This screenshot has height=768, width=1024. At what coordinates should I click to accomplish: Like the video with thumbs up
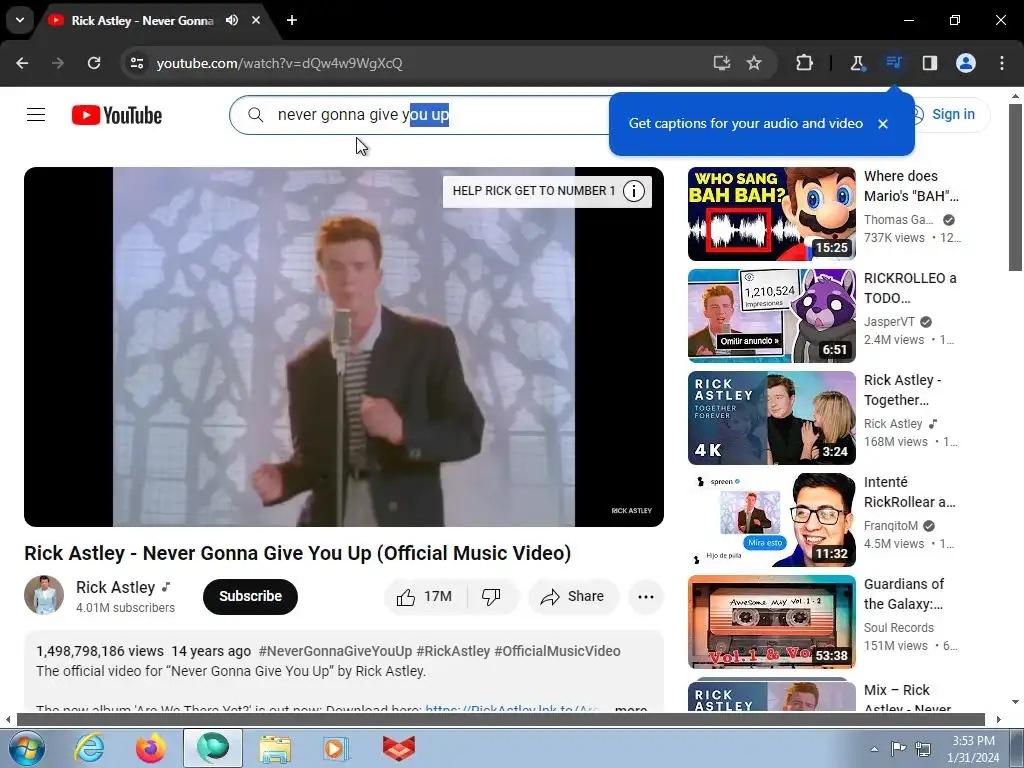425,596
